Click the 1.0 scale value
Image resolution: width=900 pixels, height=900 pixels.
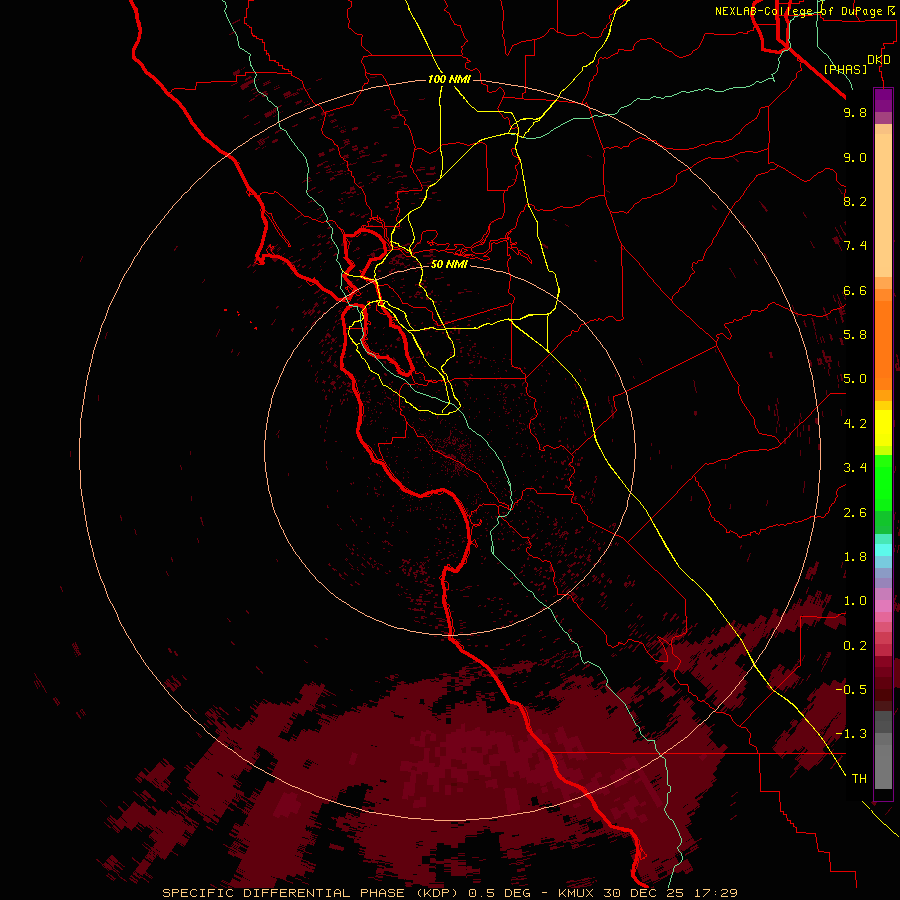[855, 601]
